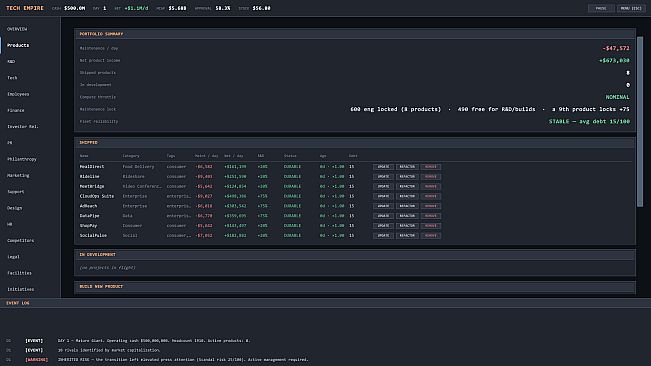651x366 pixels.
Task: Click the main panel vertical scrollbar
Action: 640,121
